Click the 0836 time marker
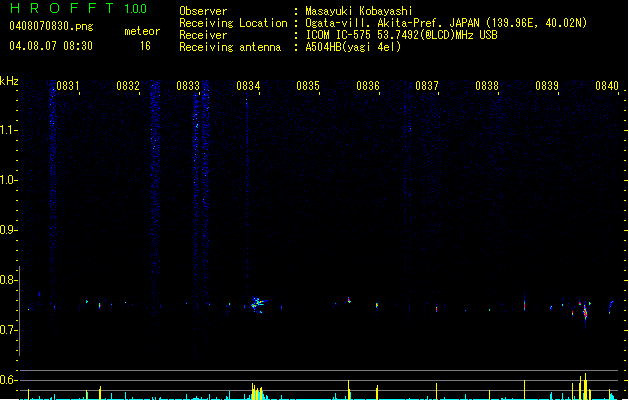This screenshot has width=629, height=400. [368, 86]
